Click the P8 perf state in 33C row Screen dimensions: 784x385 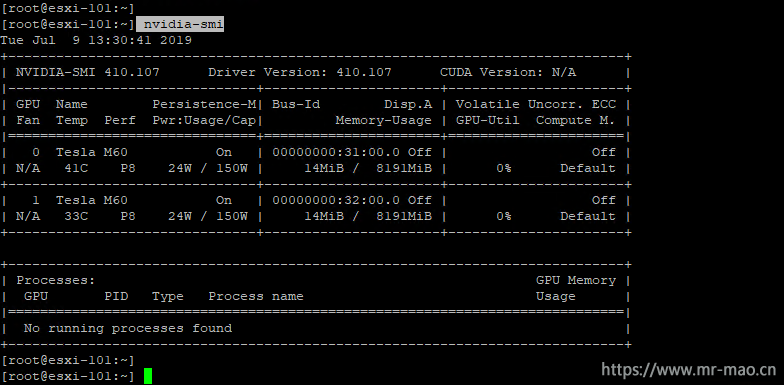click(x=128, y=216)
